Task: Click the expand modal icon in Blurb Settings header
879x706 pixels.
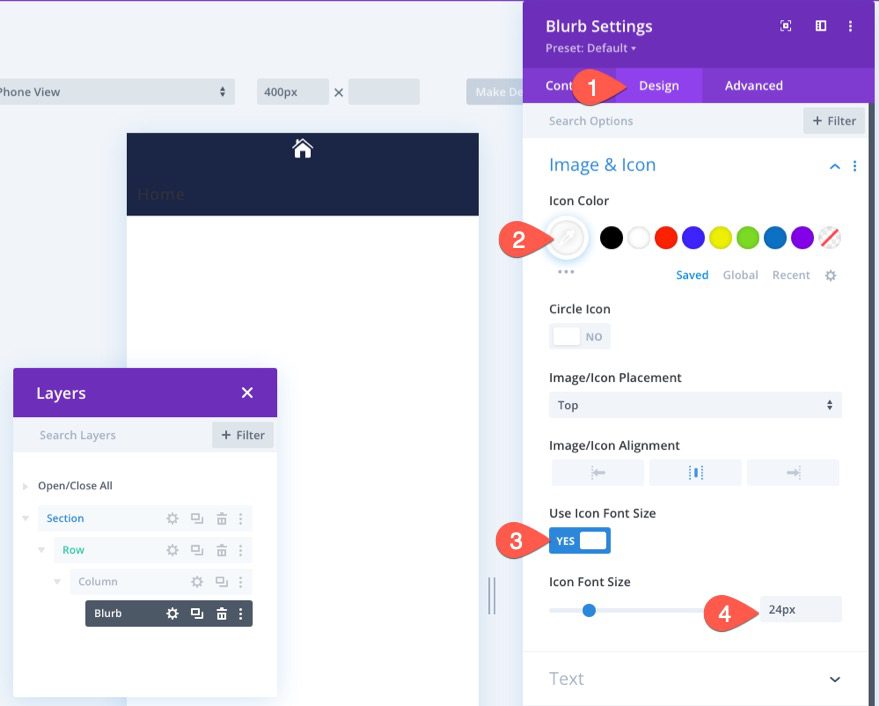Action: [786, 25]
